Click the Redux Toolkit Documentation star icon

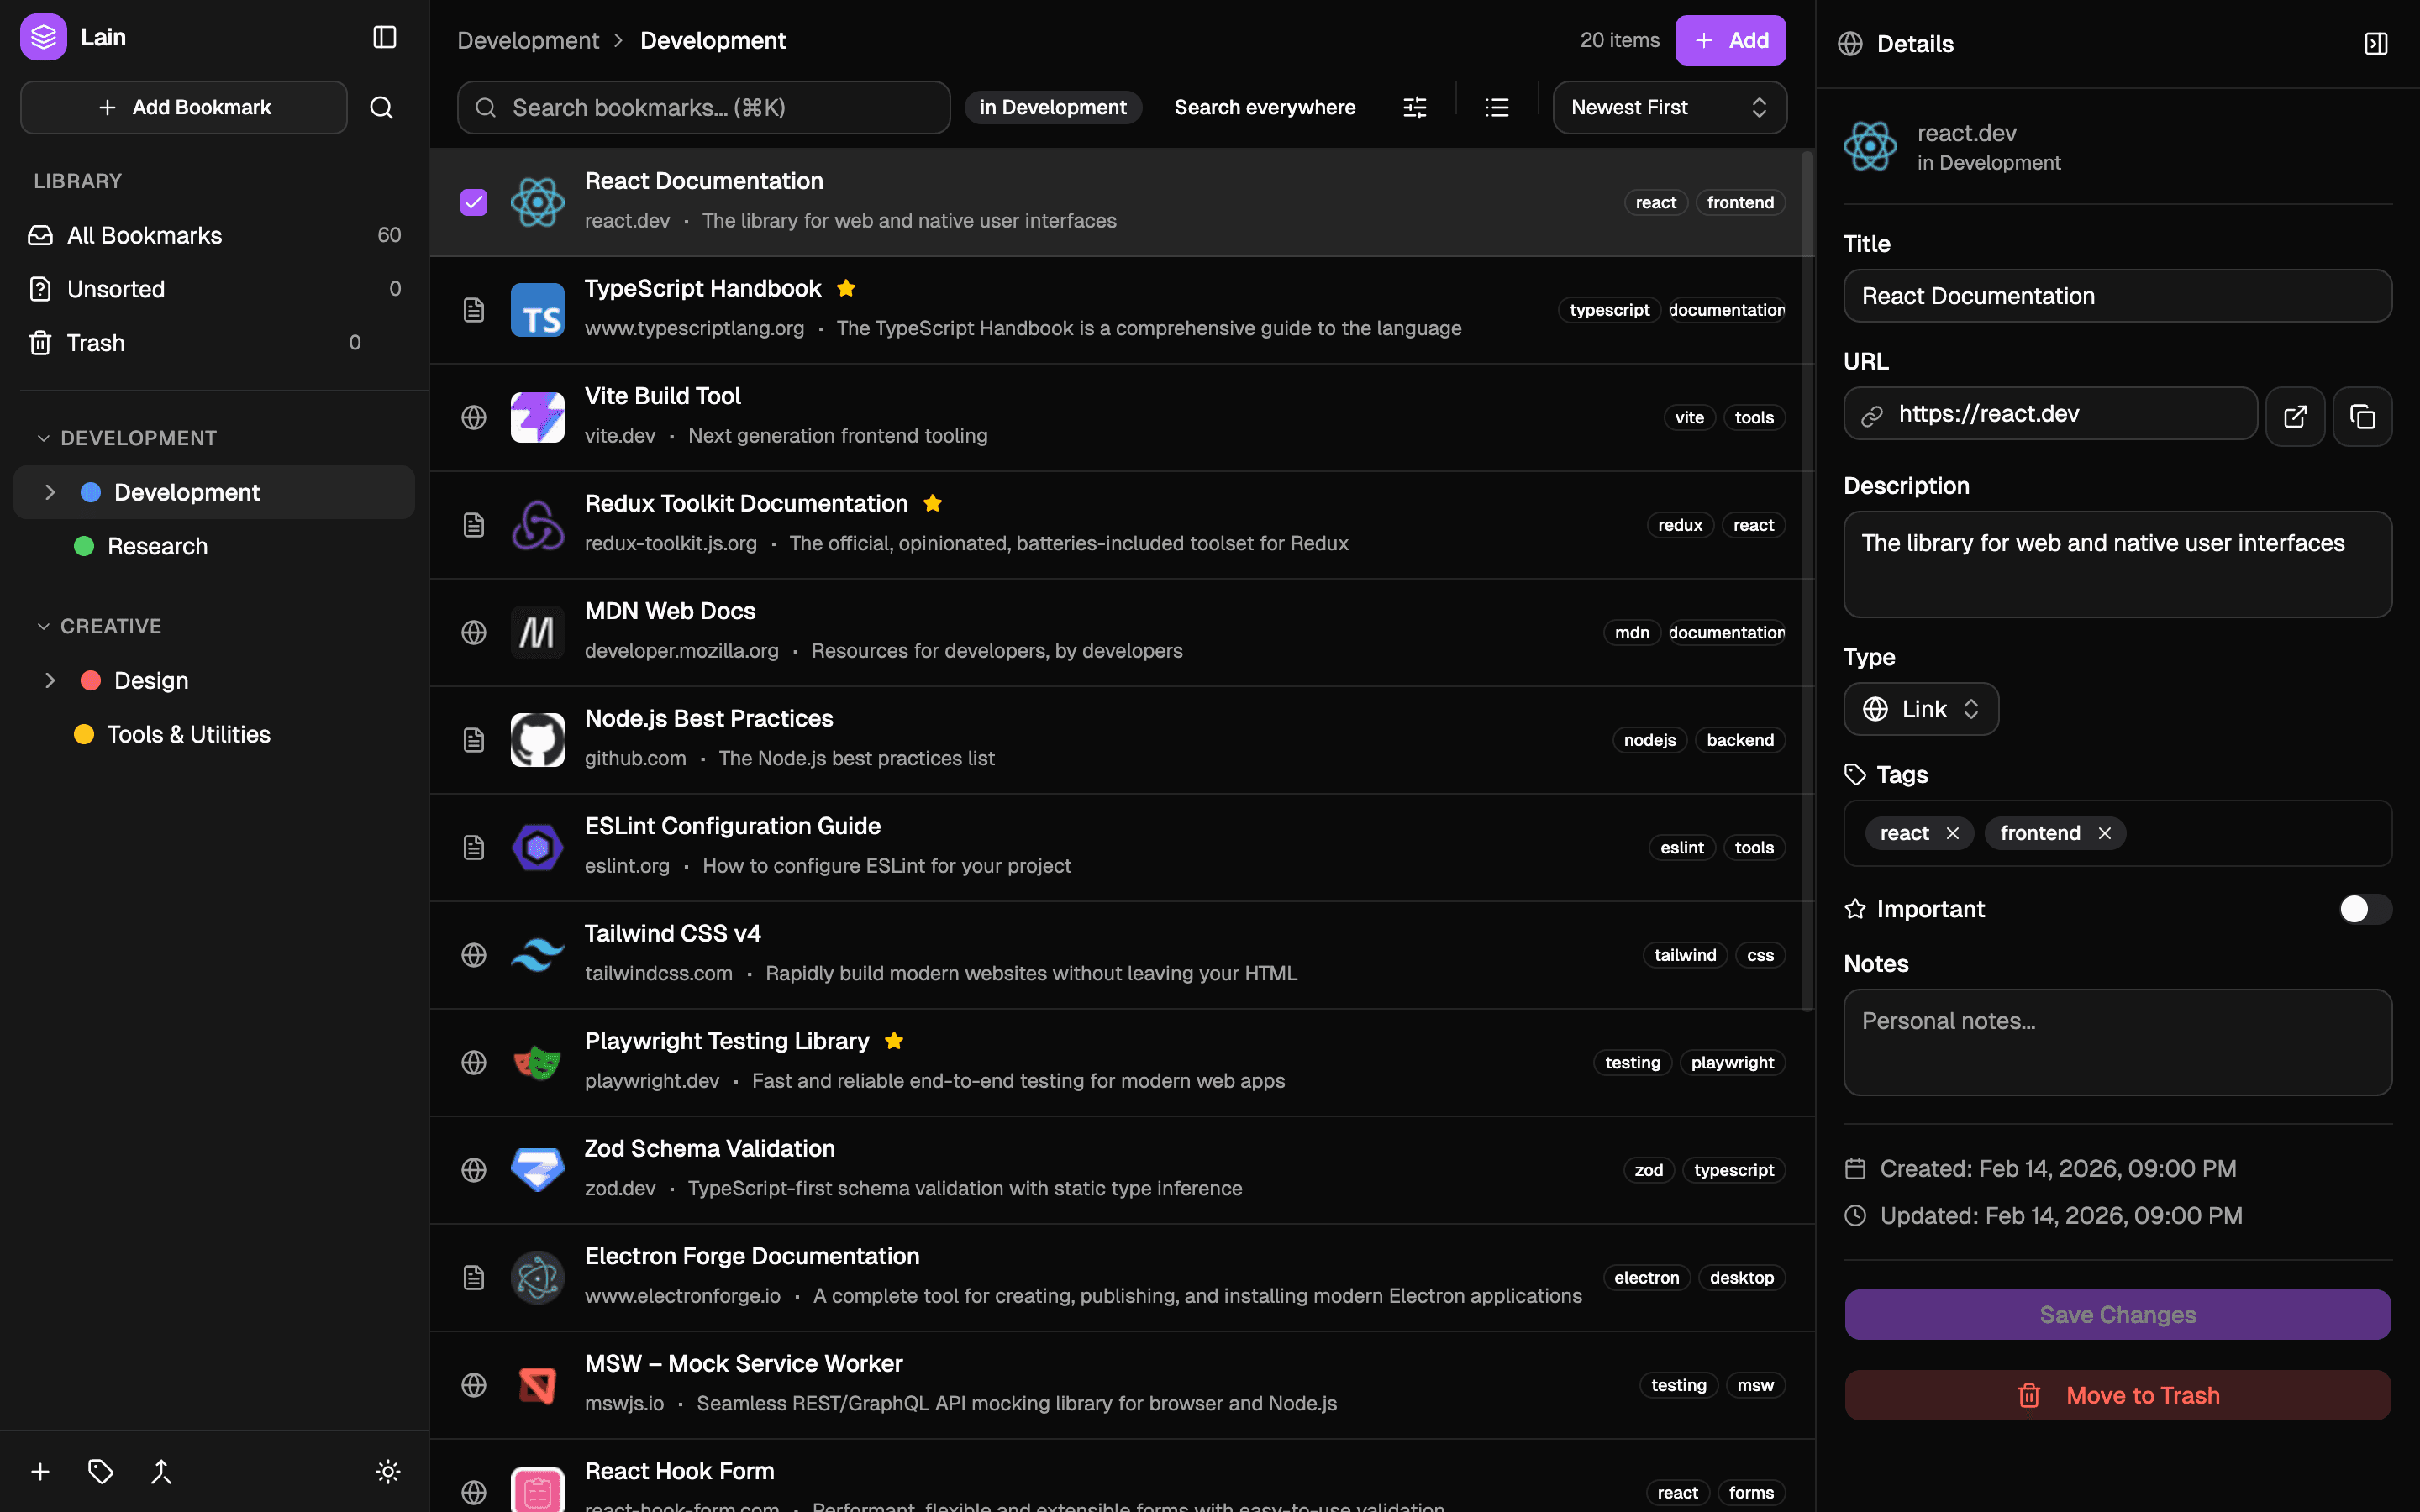click(x=932, y=503)
